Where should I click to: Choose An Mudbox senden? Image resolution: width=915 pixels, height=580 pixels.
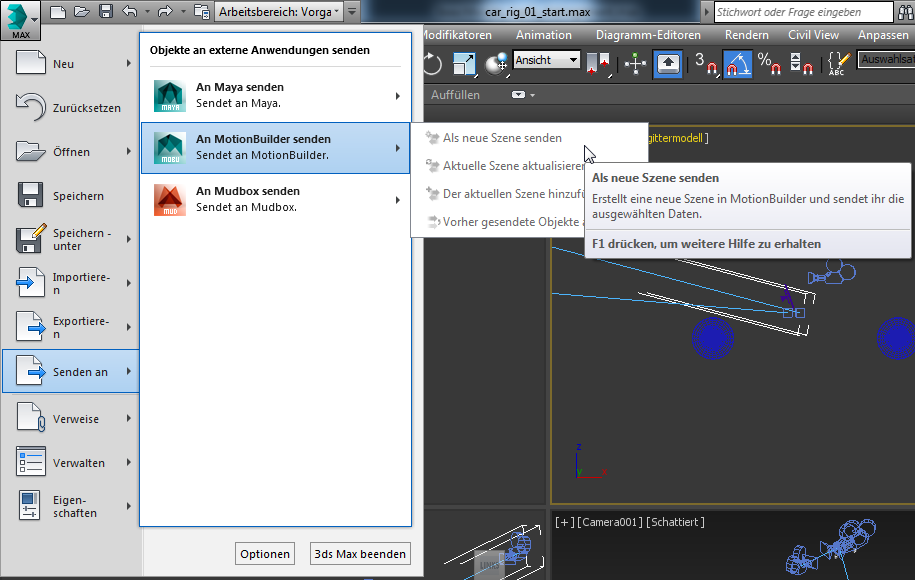[275, 200]
